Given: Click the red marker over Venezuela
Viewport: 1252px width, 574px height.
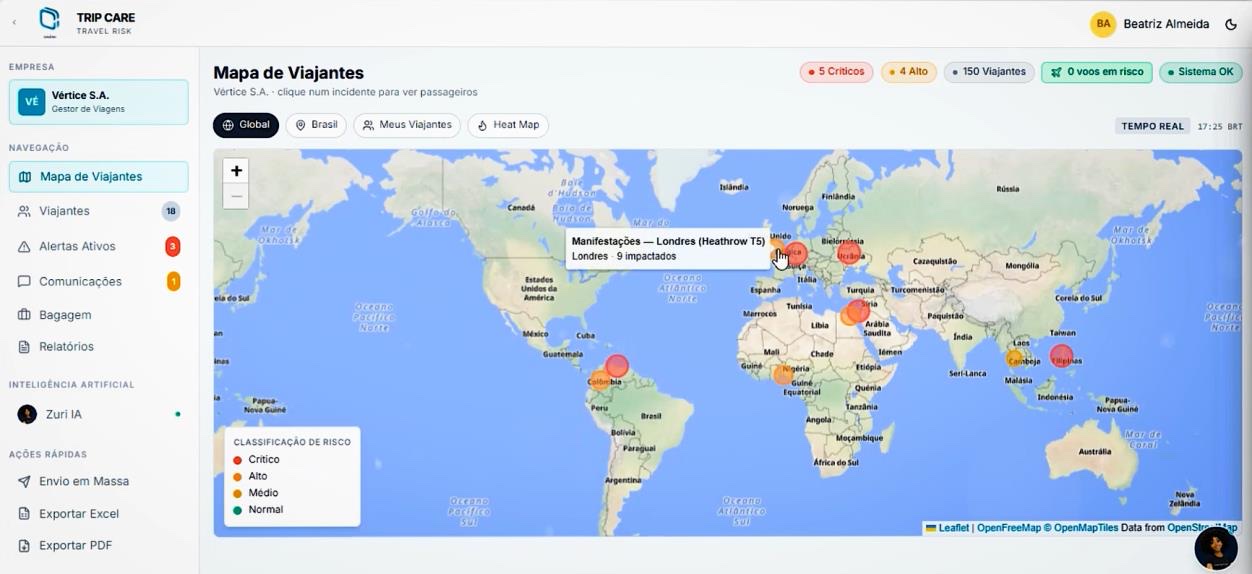Looking at the screenshot, I should point(617,365).
